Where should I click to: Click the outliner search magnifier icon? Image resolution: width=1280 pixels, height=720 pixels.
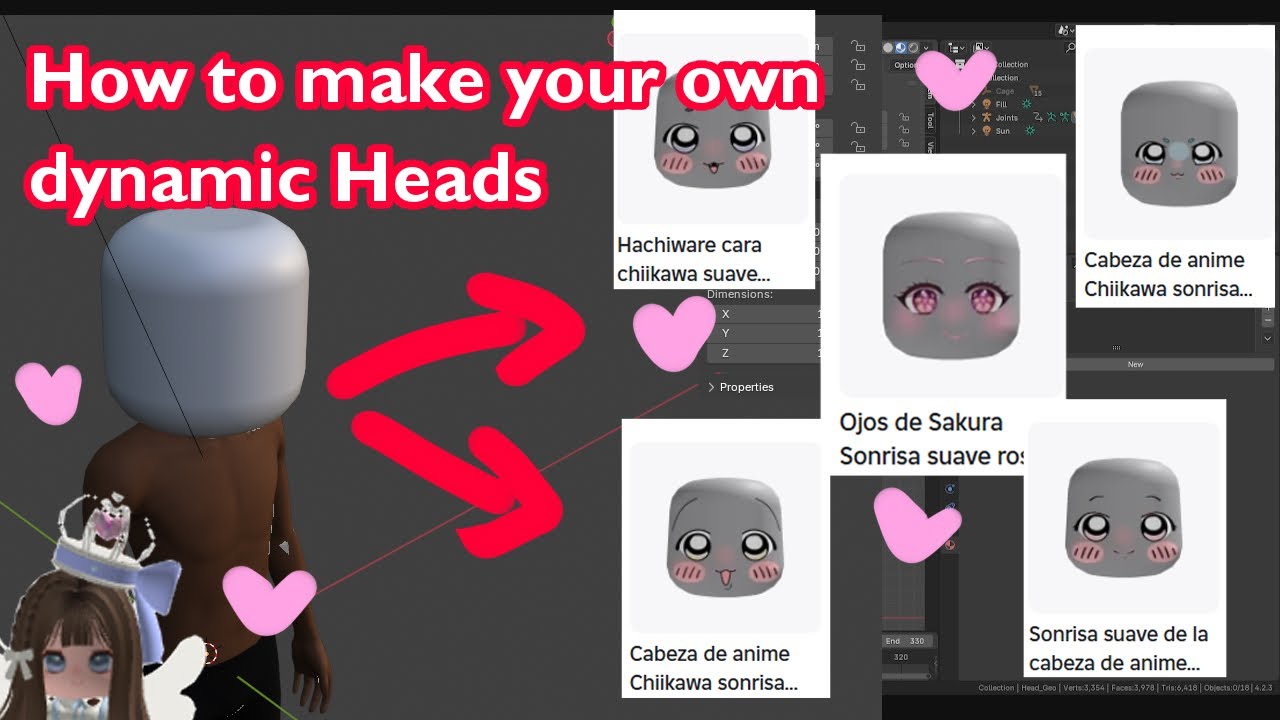pos(1071,48)
